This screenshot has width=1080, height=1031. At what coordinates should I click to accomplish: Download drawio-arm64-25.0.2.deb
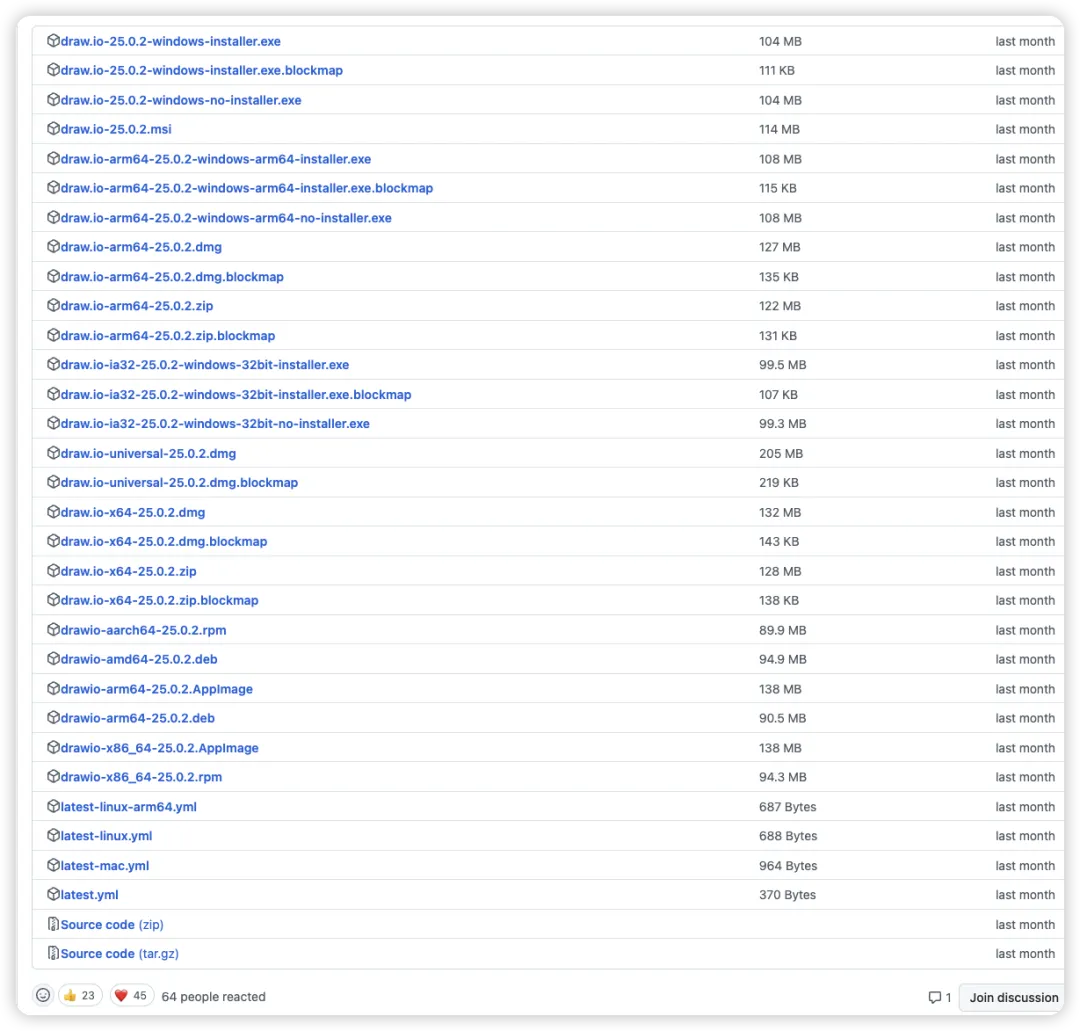point(138,718)
